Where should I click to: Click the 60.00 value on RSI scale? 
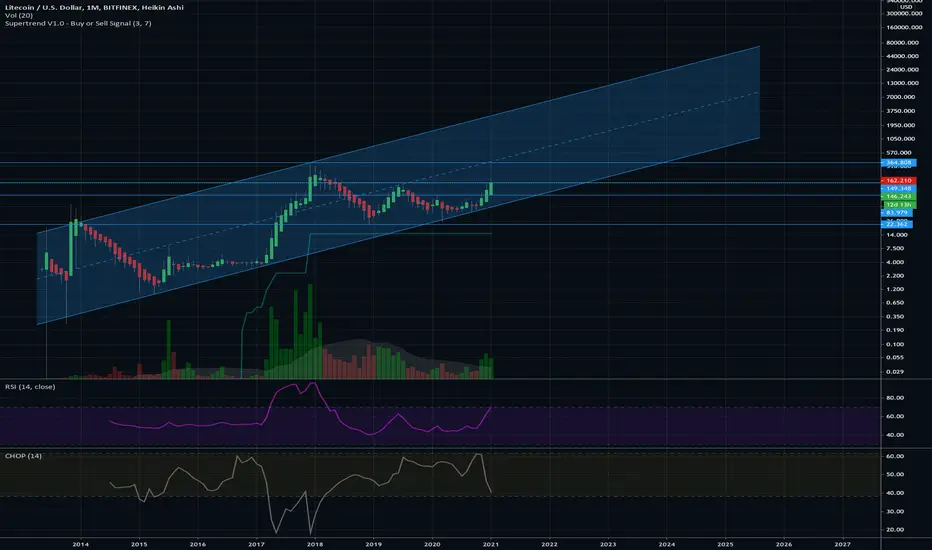tap(895, 416)
